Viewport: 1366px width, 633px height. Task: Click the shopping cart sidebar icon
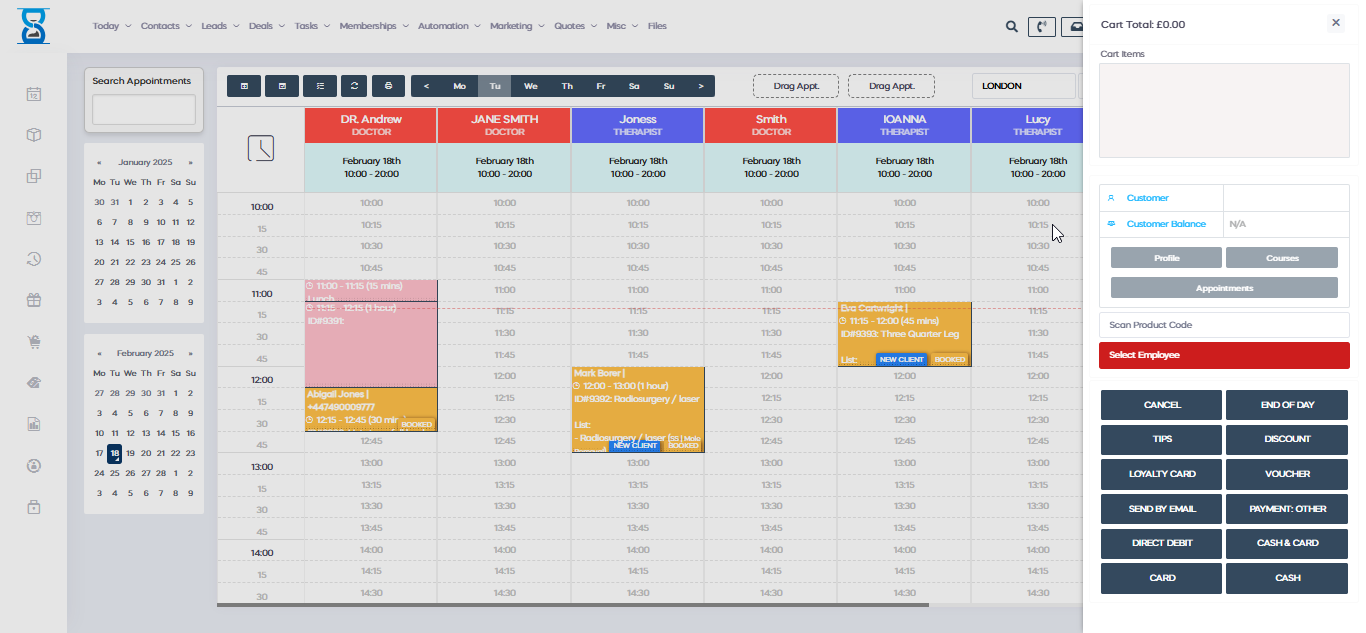coord(33,342)
